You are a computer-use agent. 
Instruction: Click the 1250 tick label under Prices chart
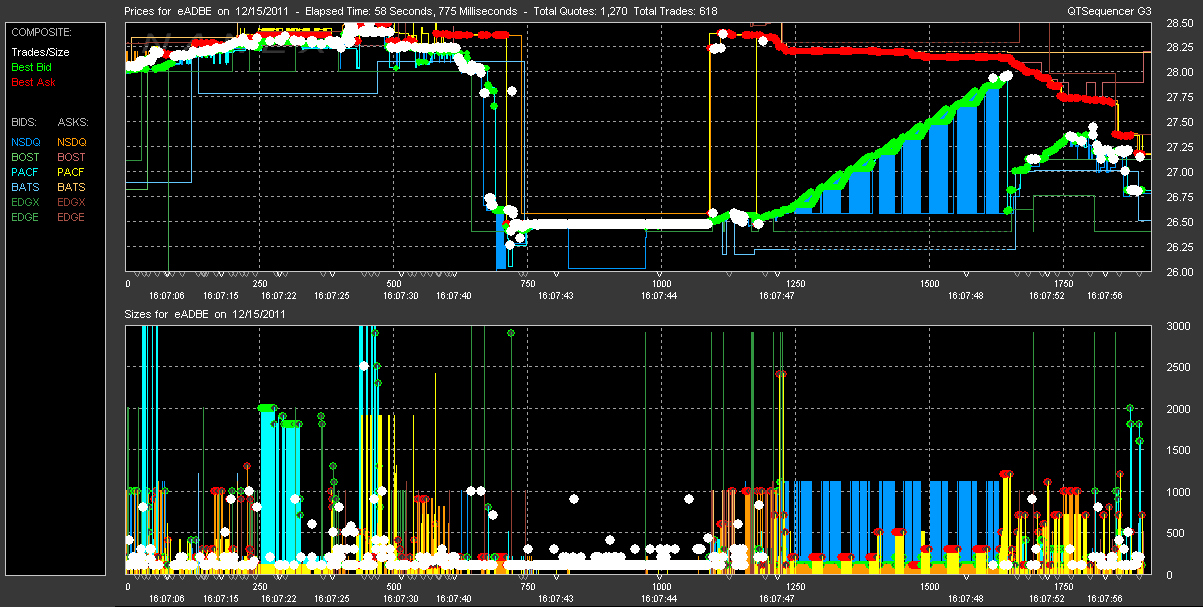point(796,283)
